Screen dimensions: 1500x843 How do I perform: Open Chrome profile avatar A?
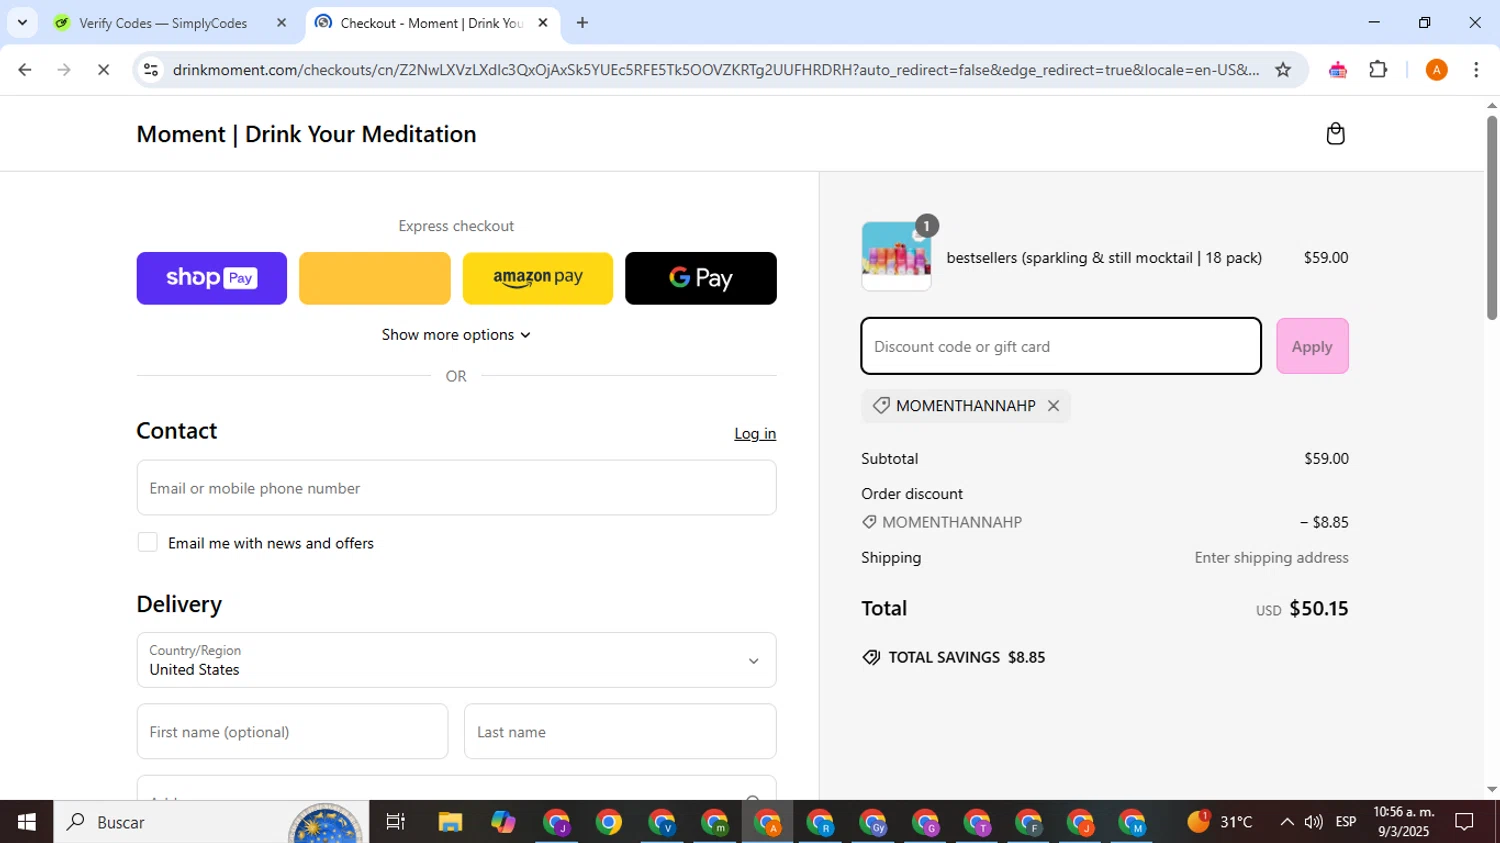pyautogui.click(x=1436, y=70)
